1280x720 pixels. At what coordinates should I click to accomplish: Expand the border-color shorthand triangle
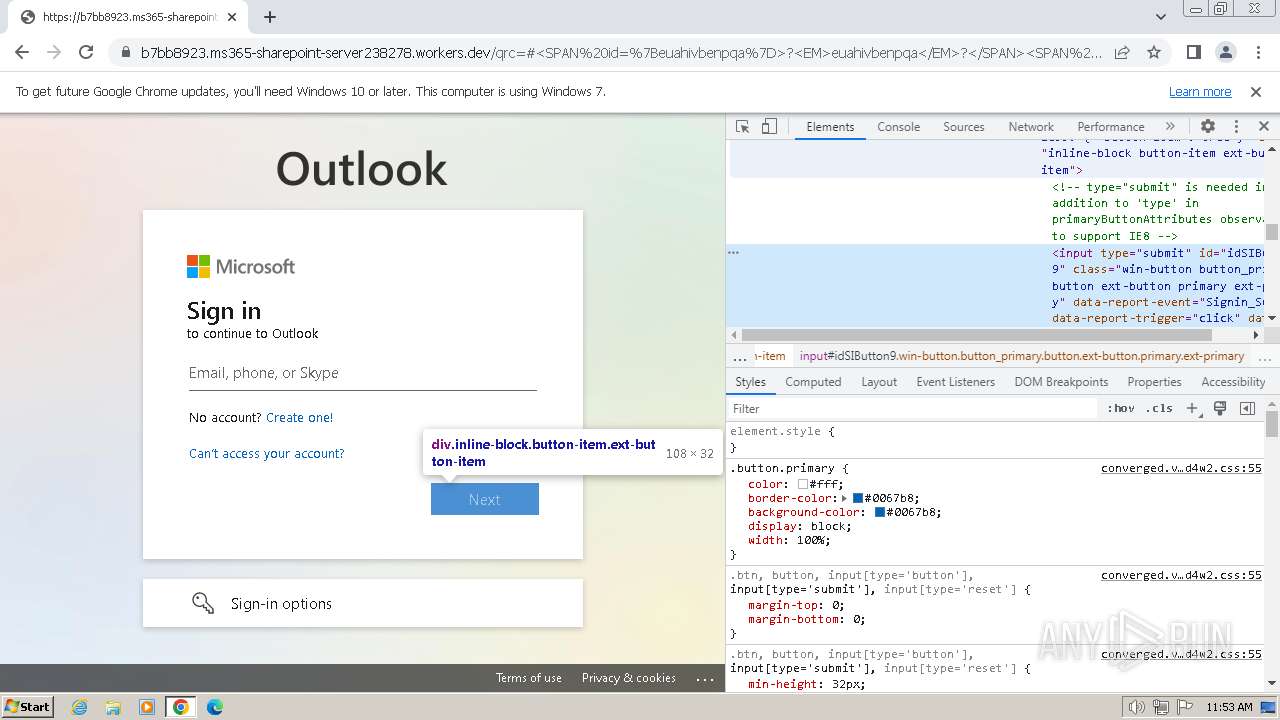click(x=845, y=498)
